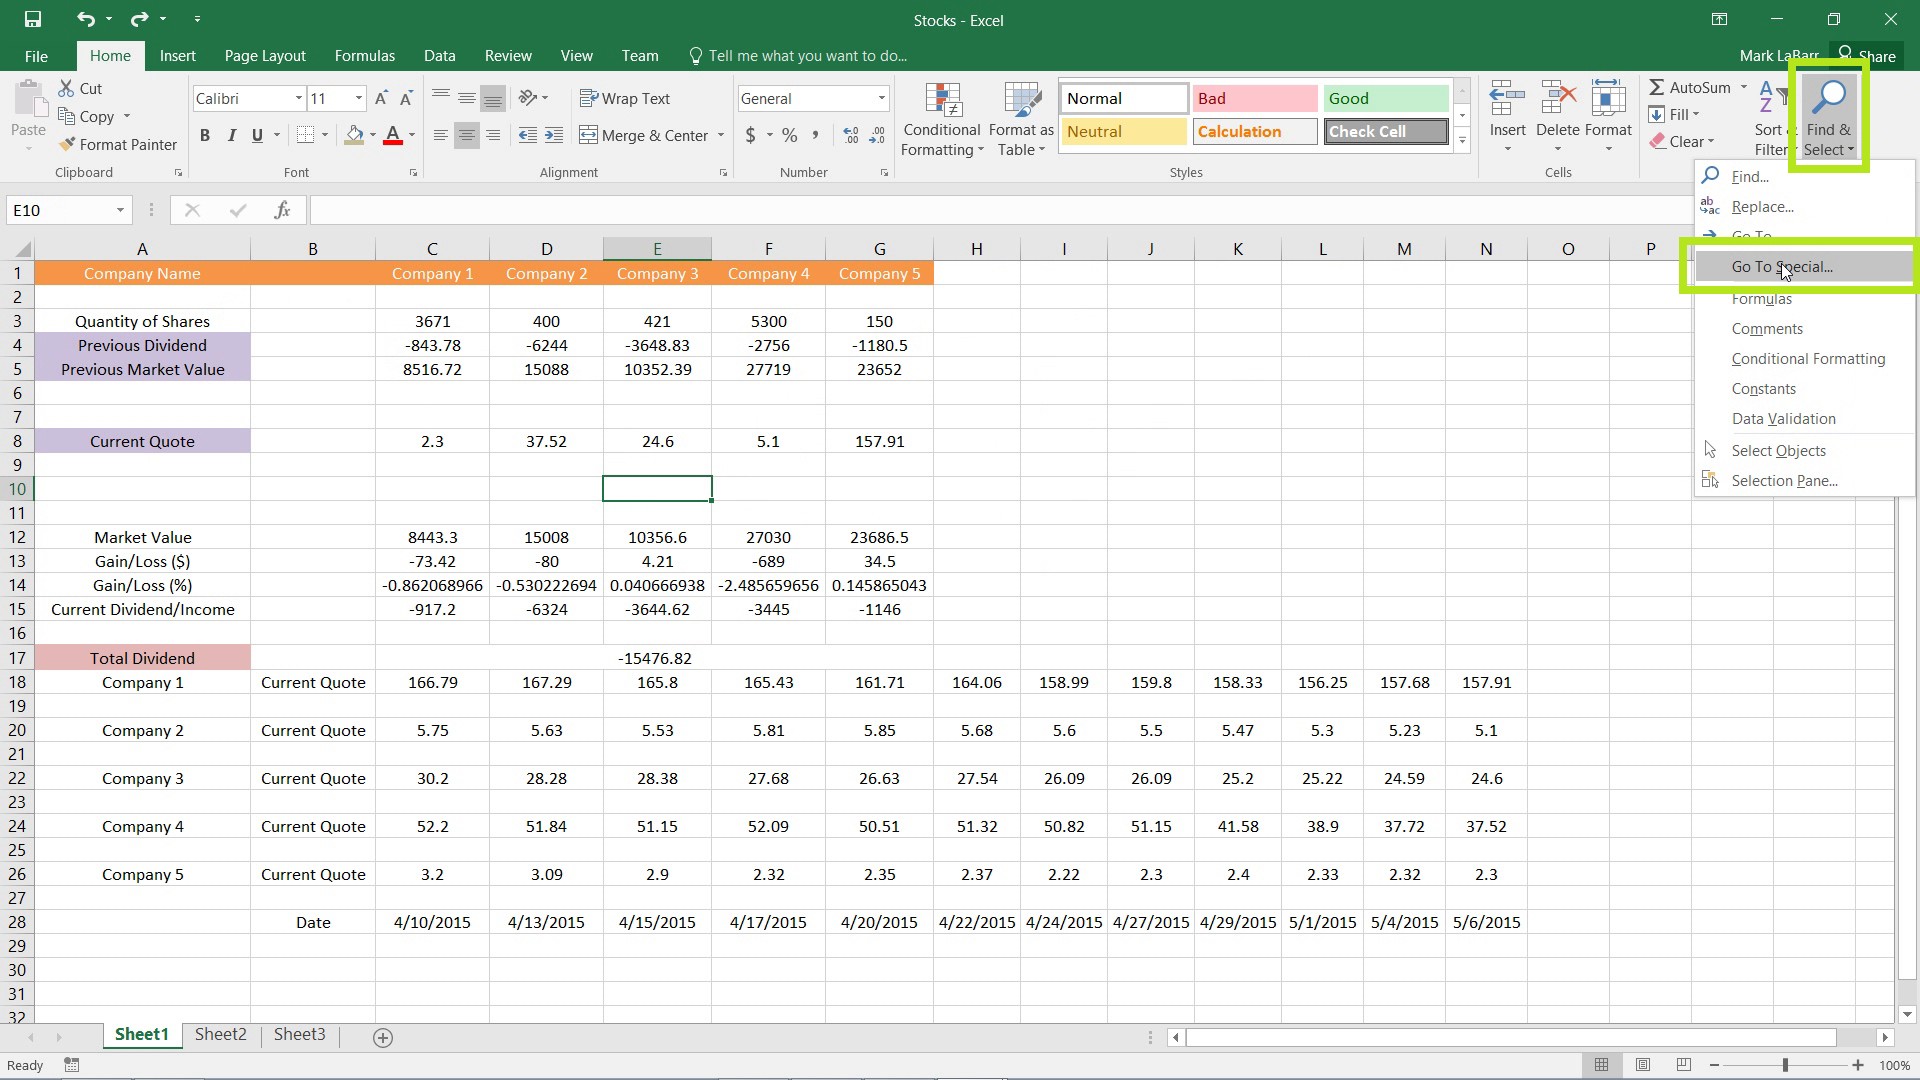Click the Home ribbon tab

pyautogui.click(x=109, y=55)
